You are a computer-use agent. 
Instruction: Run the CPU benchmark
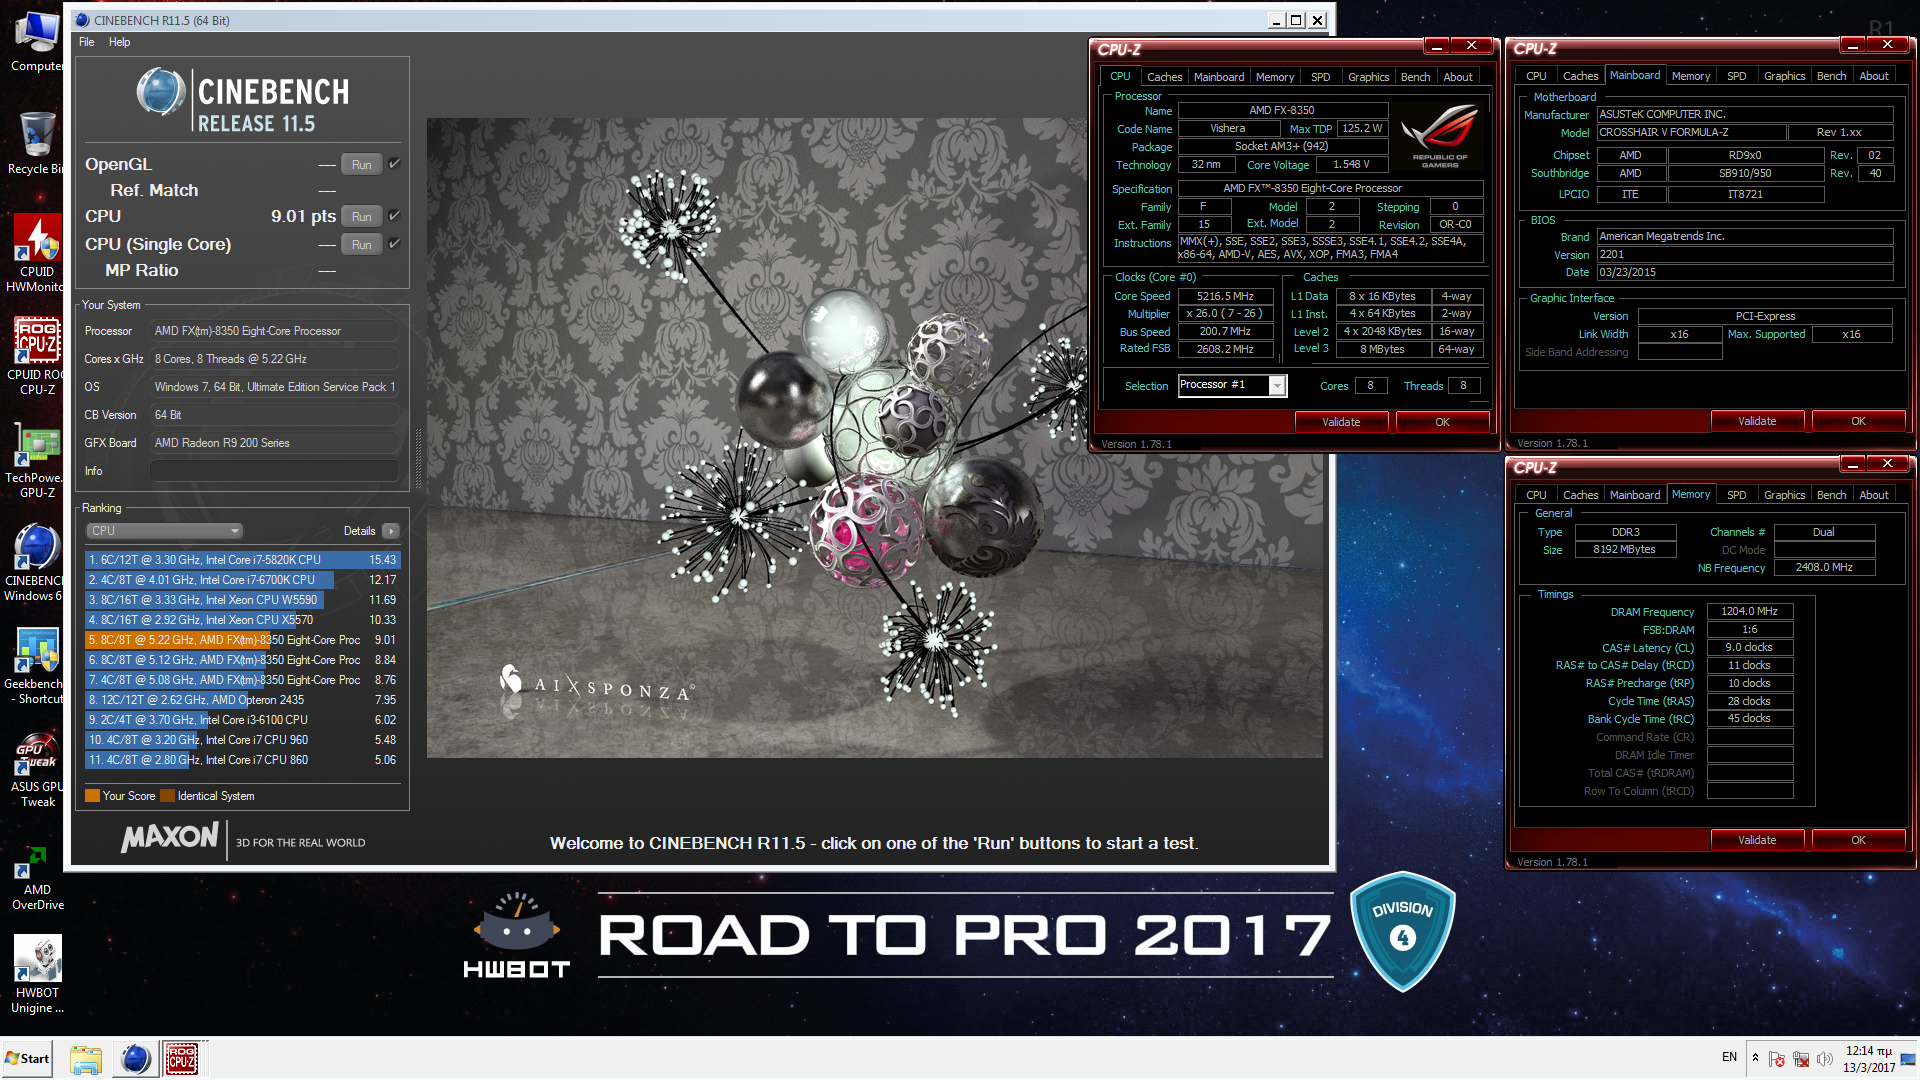click(x=361, y=217)
